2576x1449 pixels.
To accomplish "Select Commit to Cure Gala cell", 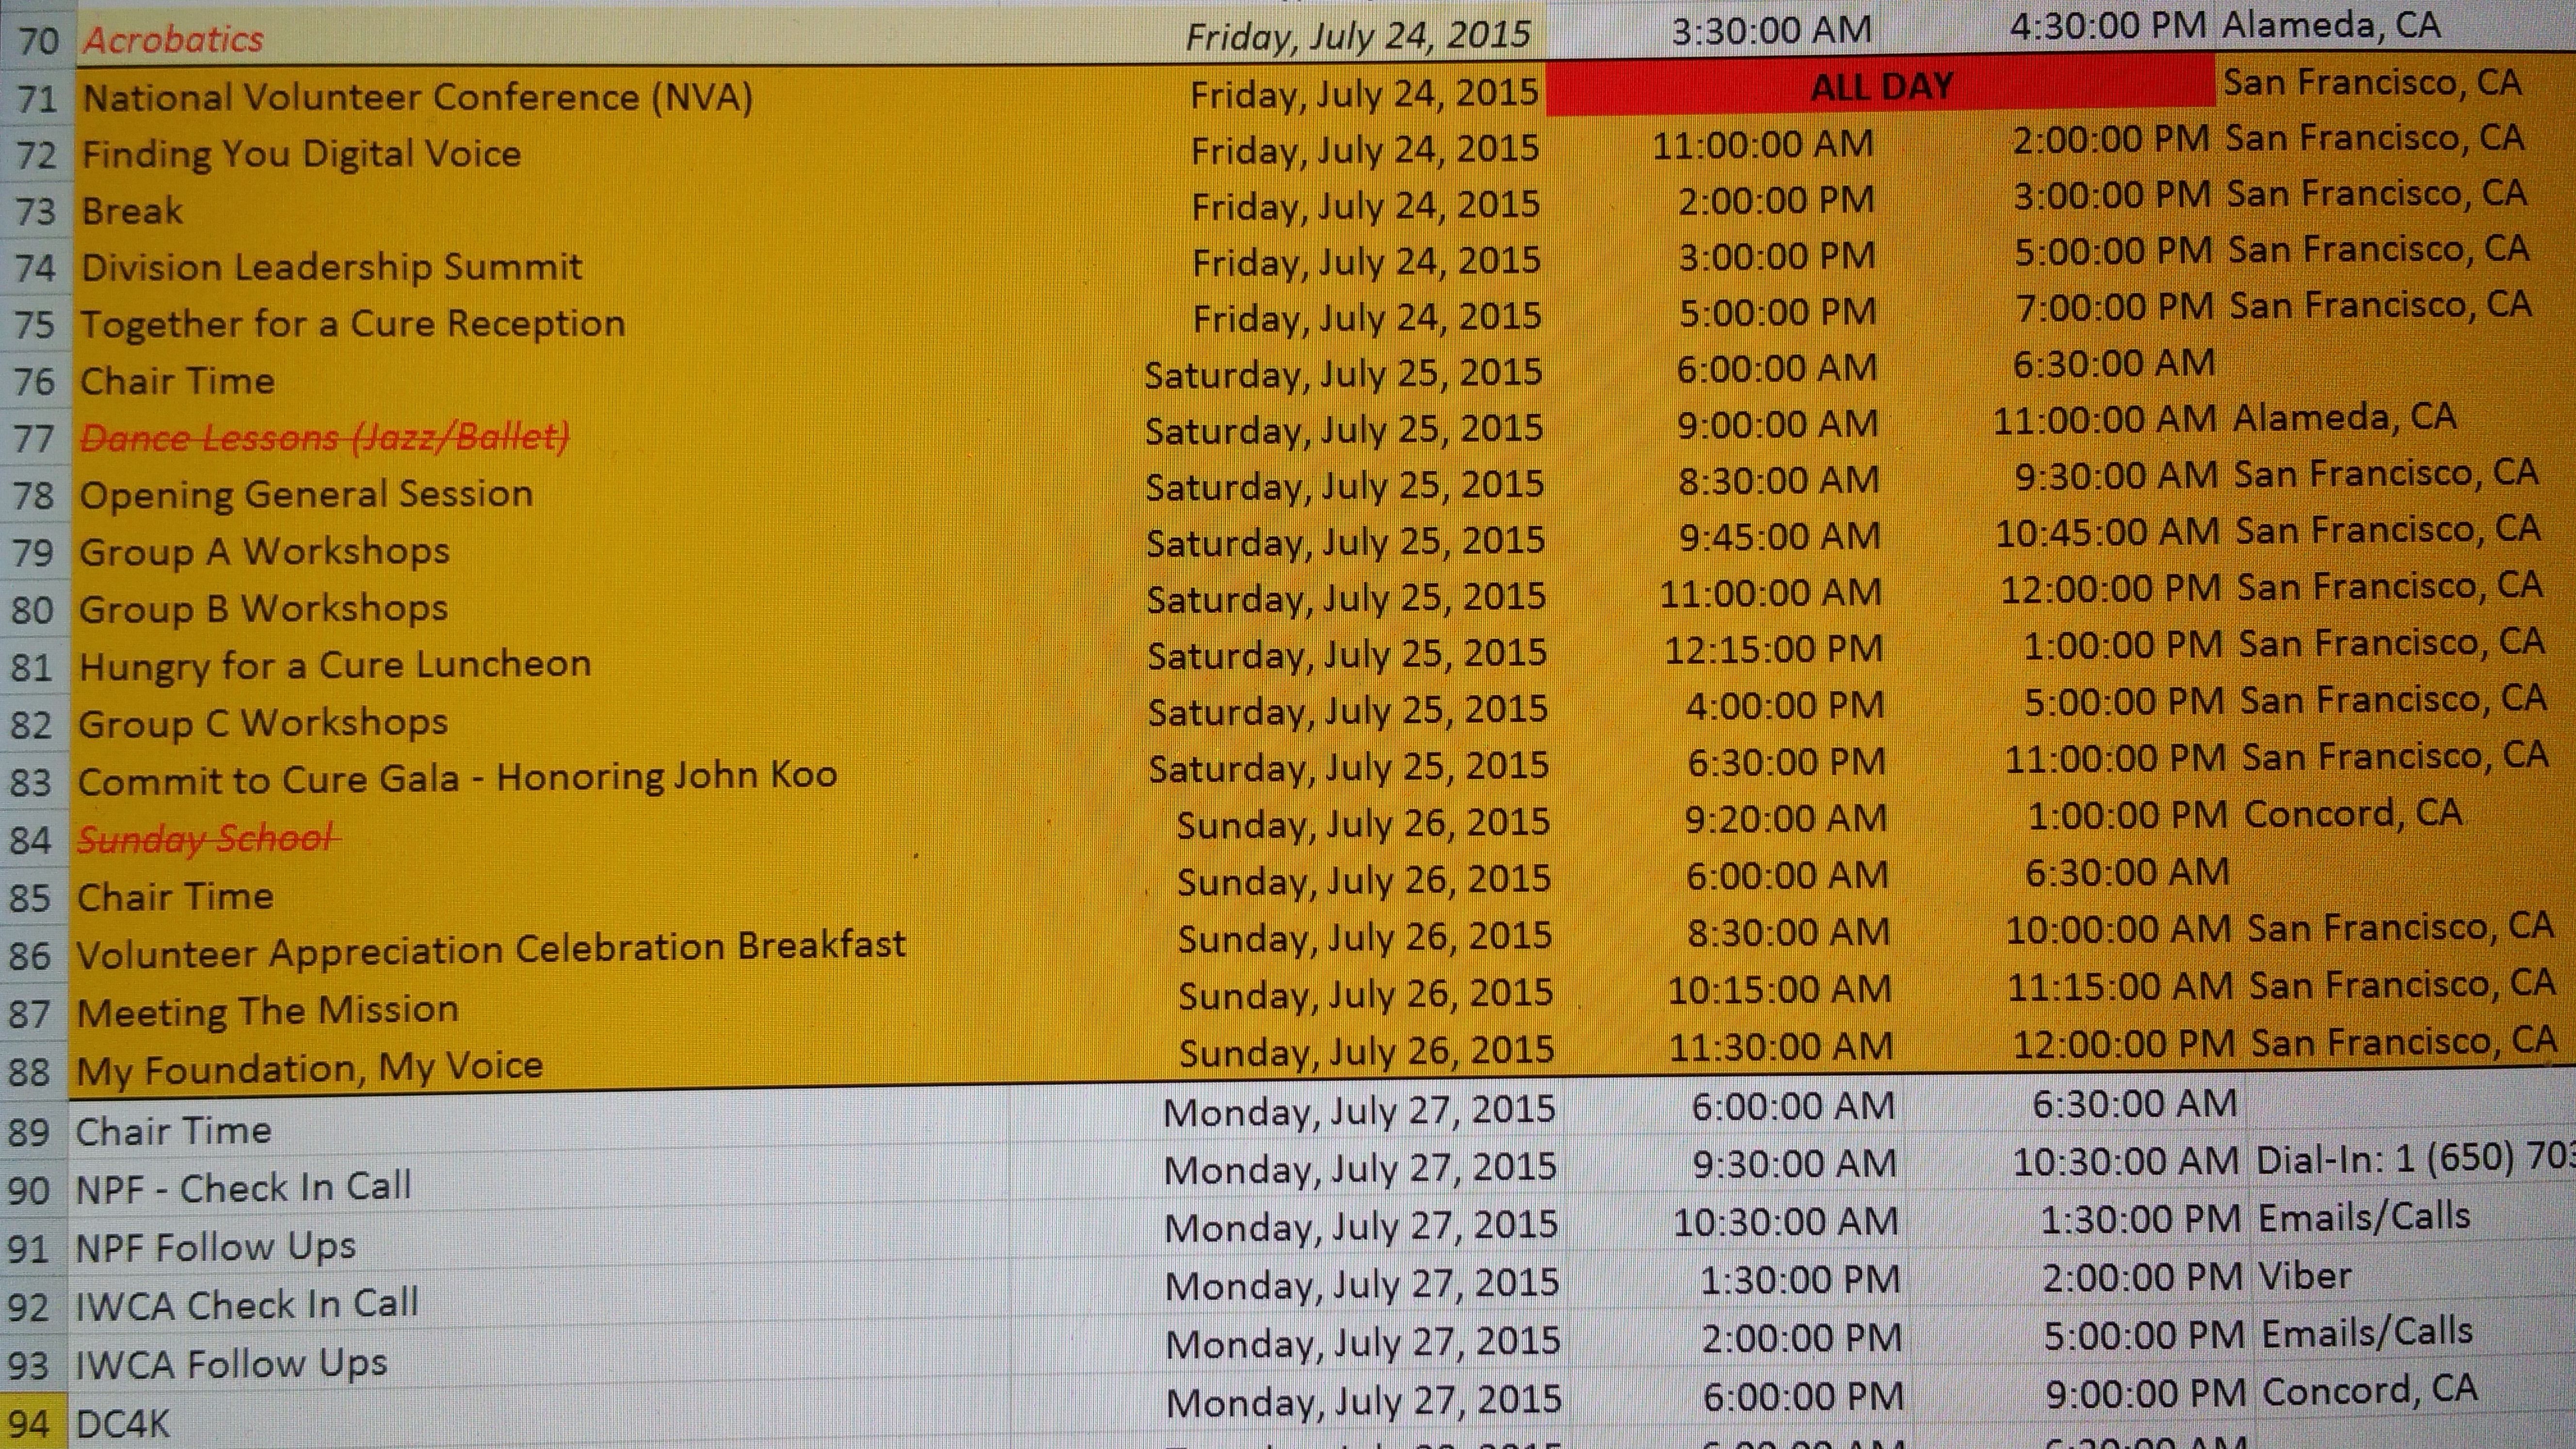I will [457, 778].
